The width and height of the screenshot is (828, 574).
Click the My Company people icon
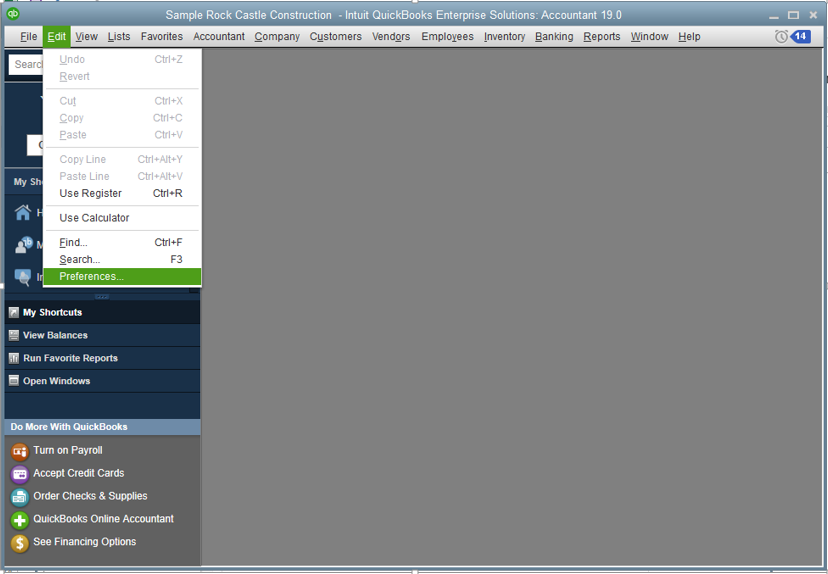[x=24, y=244]
